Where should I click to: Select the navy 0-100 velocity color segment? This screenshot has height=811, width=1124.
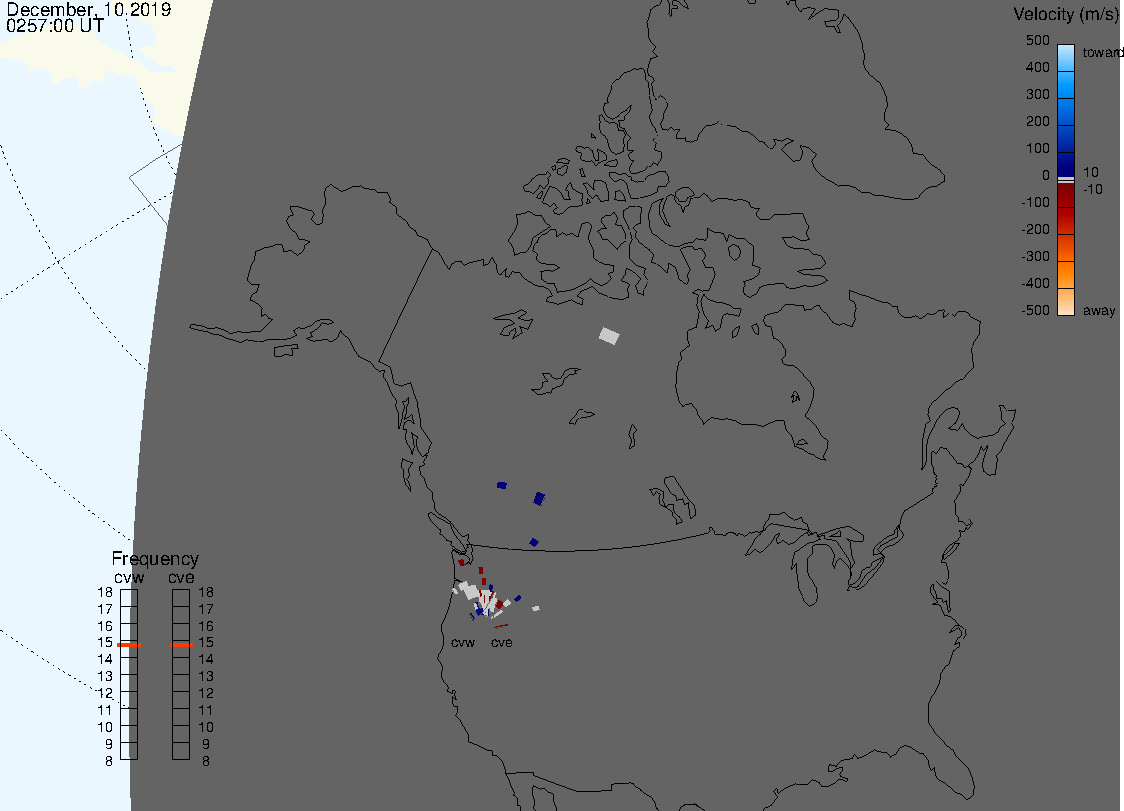pyautogui.click(x=1066, y=165)
